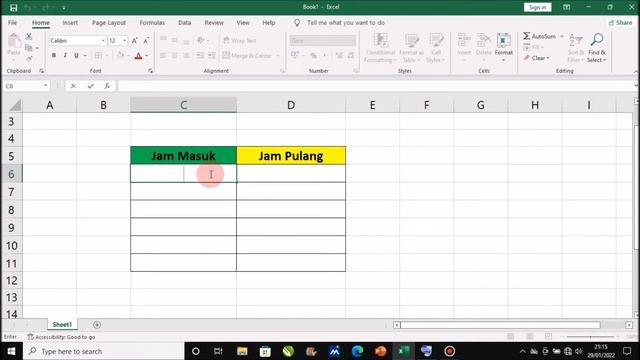Click the Insert cells icon
This screenshot has height=360, width=640.
[x=464, y=41]
